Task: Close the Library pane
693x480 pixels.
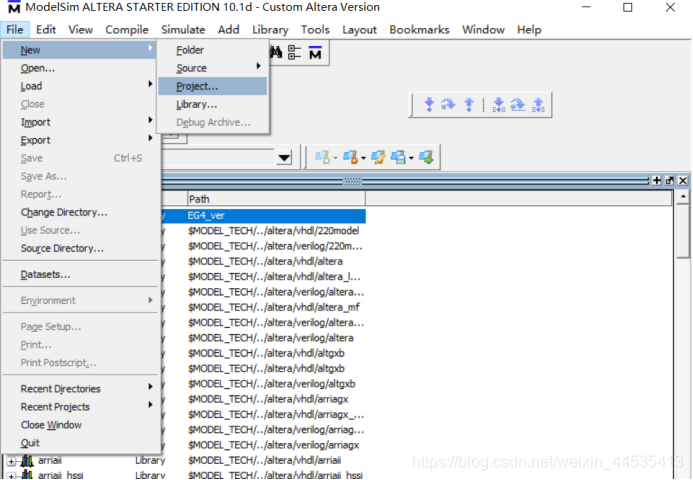Action: 683,180
